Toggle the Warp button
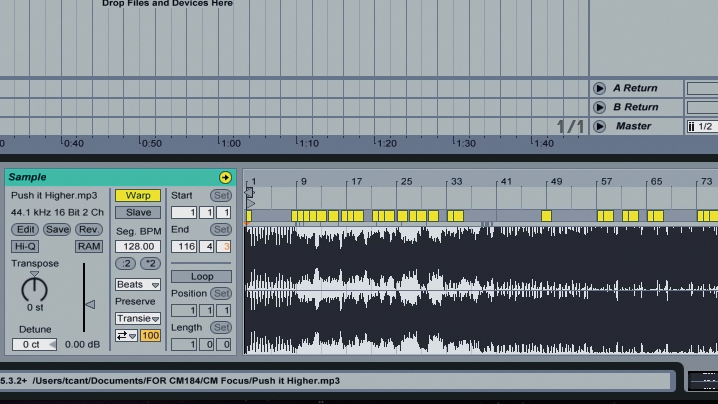 pyautogui.click(x=138, y=195)
